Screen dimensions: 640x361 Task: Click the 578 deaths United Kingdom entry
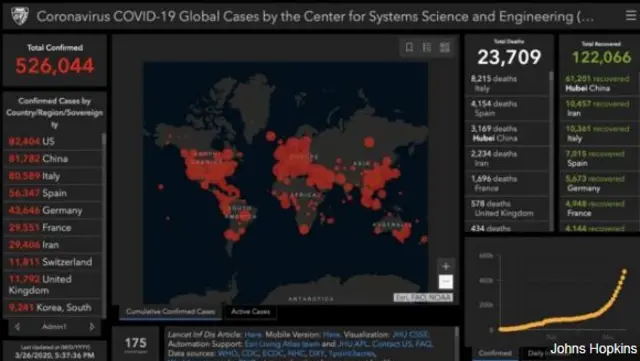(x=507, y=208)
